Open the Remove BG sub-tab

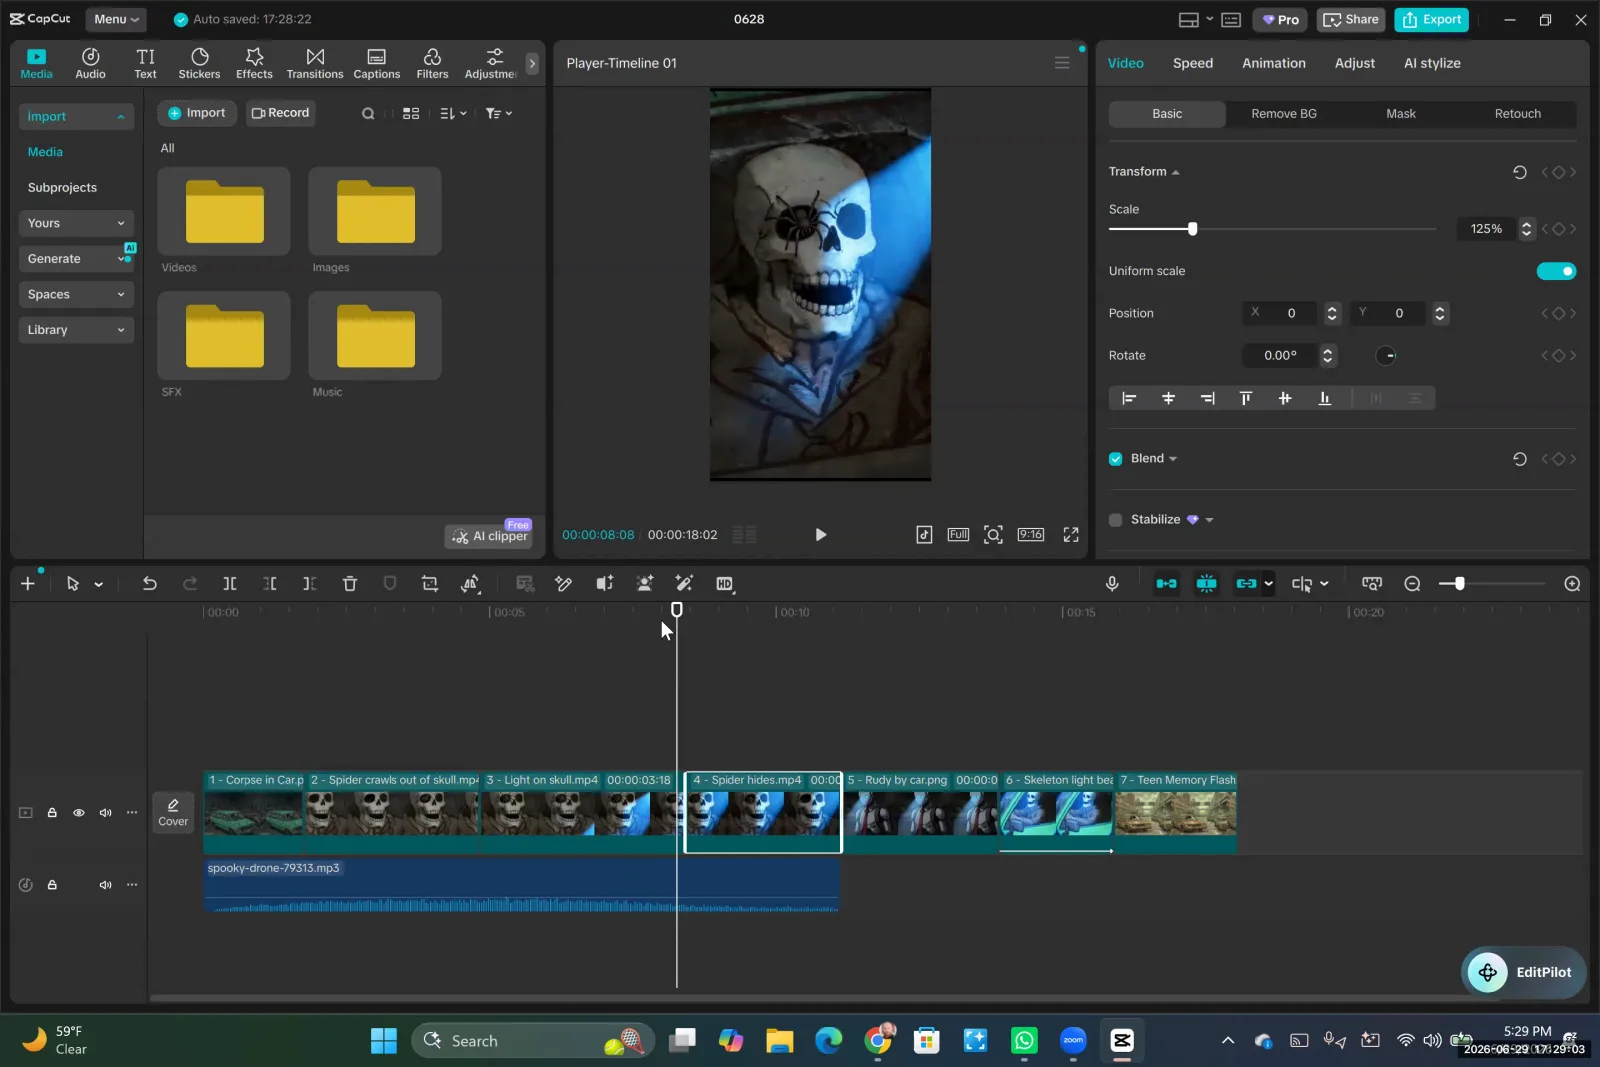pyautogui.click(x=1283, y=114)
